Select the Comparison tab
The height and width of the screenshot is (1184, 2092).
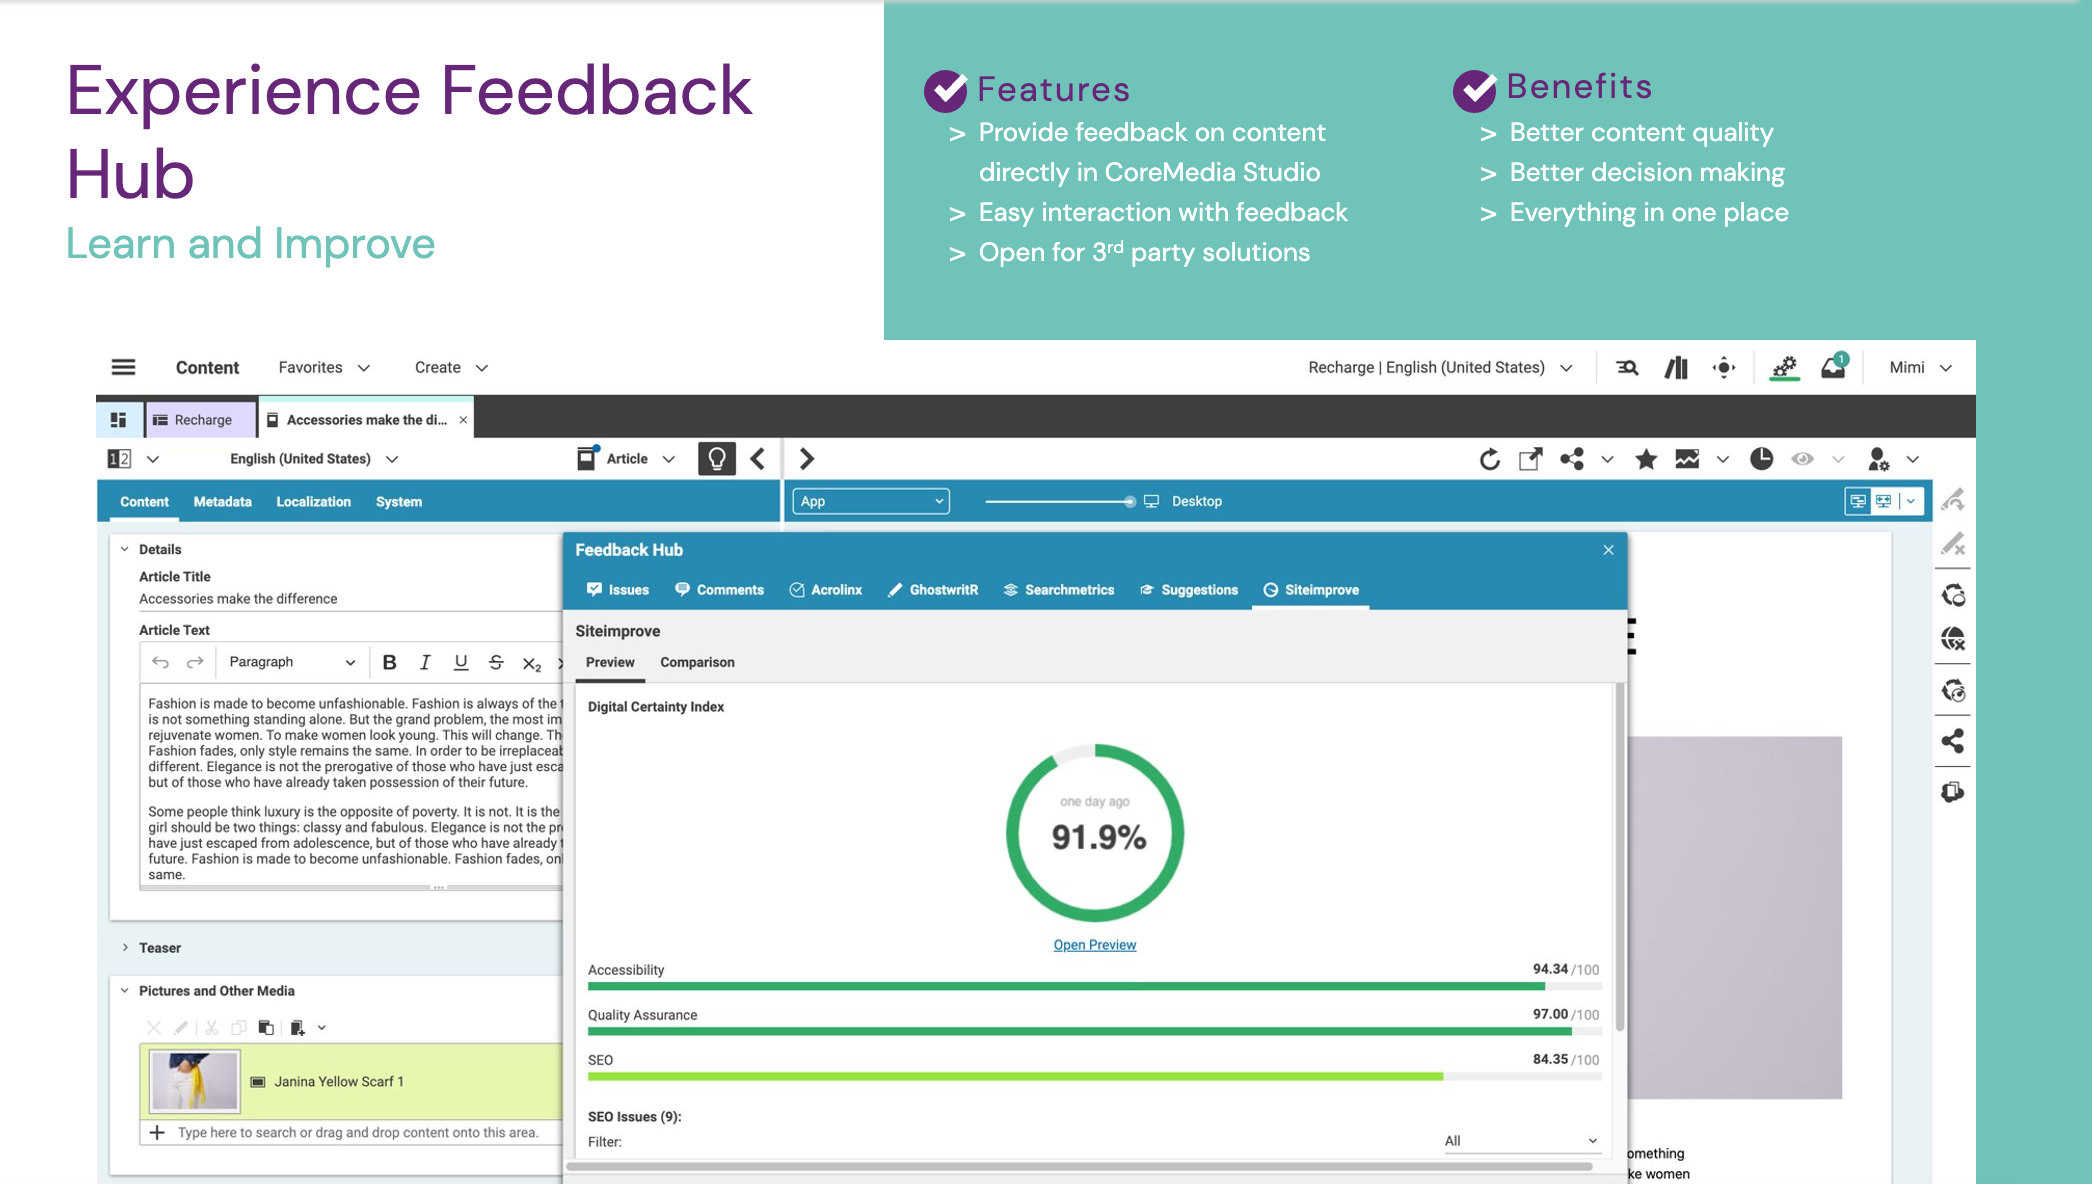coord(697,662)
